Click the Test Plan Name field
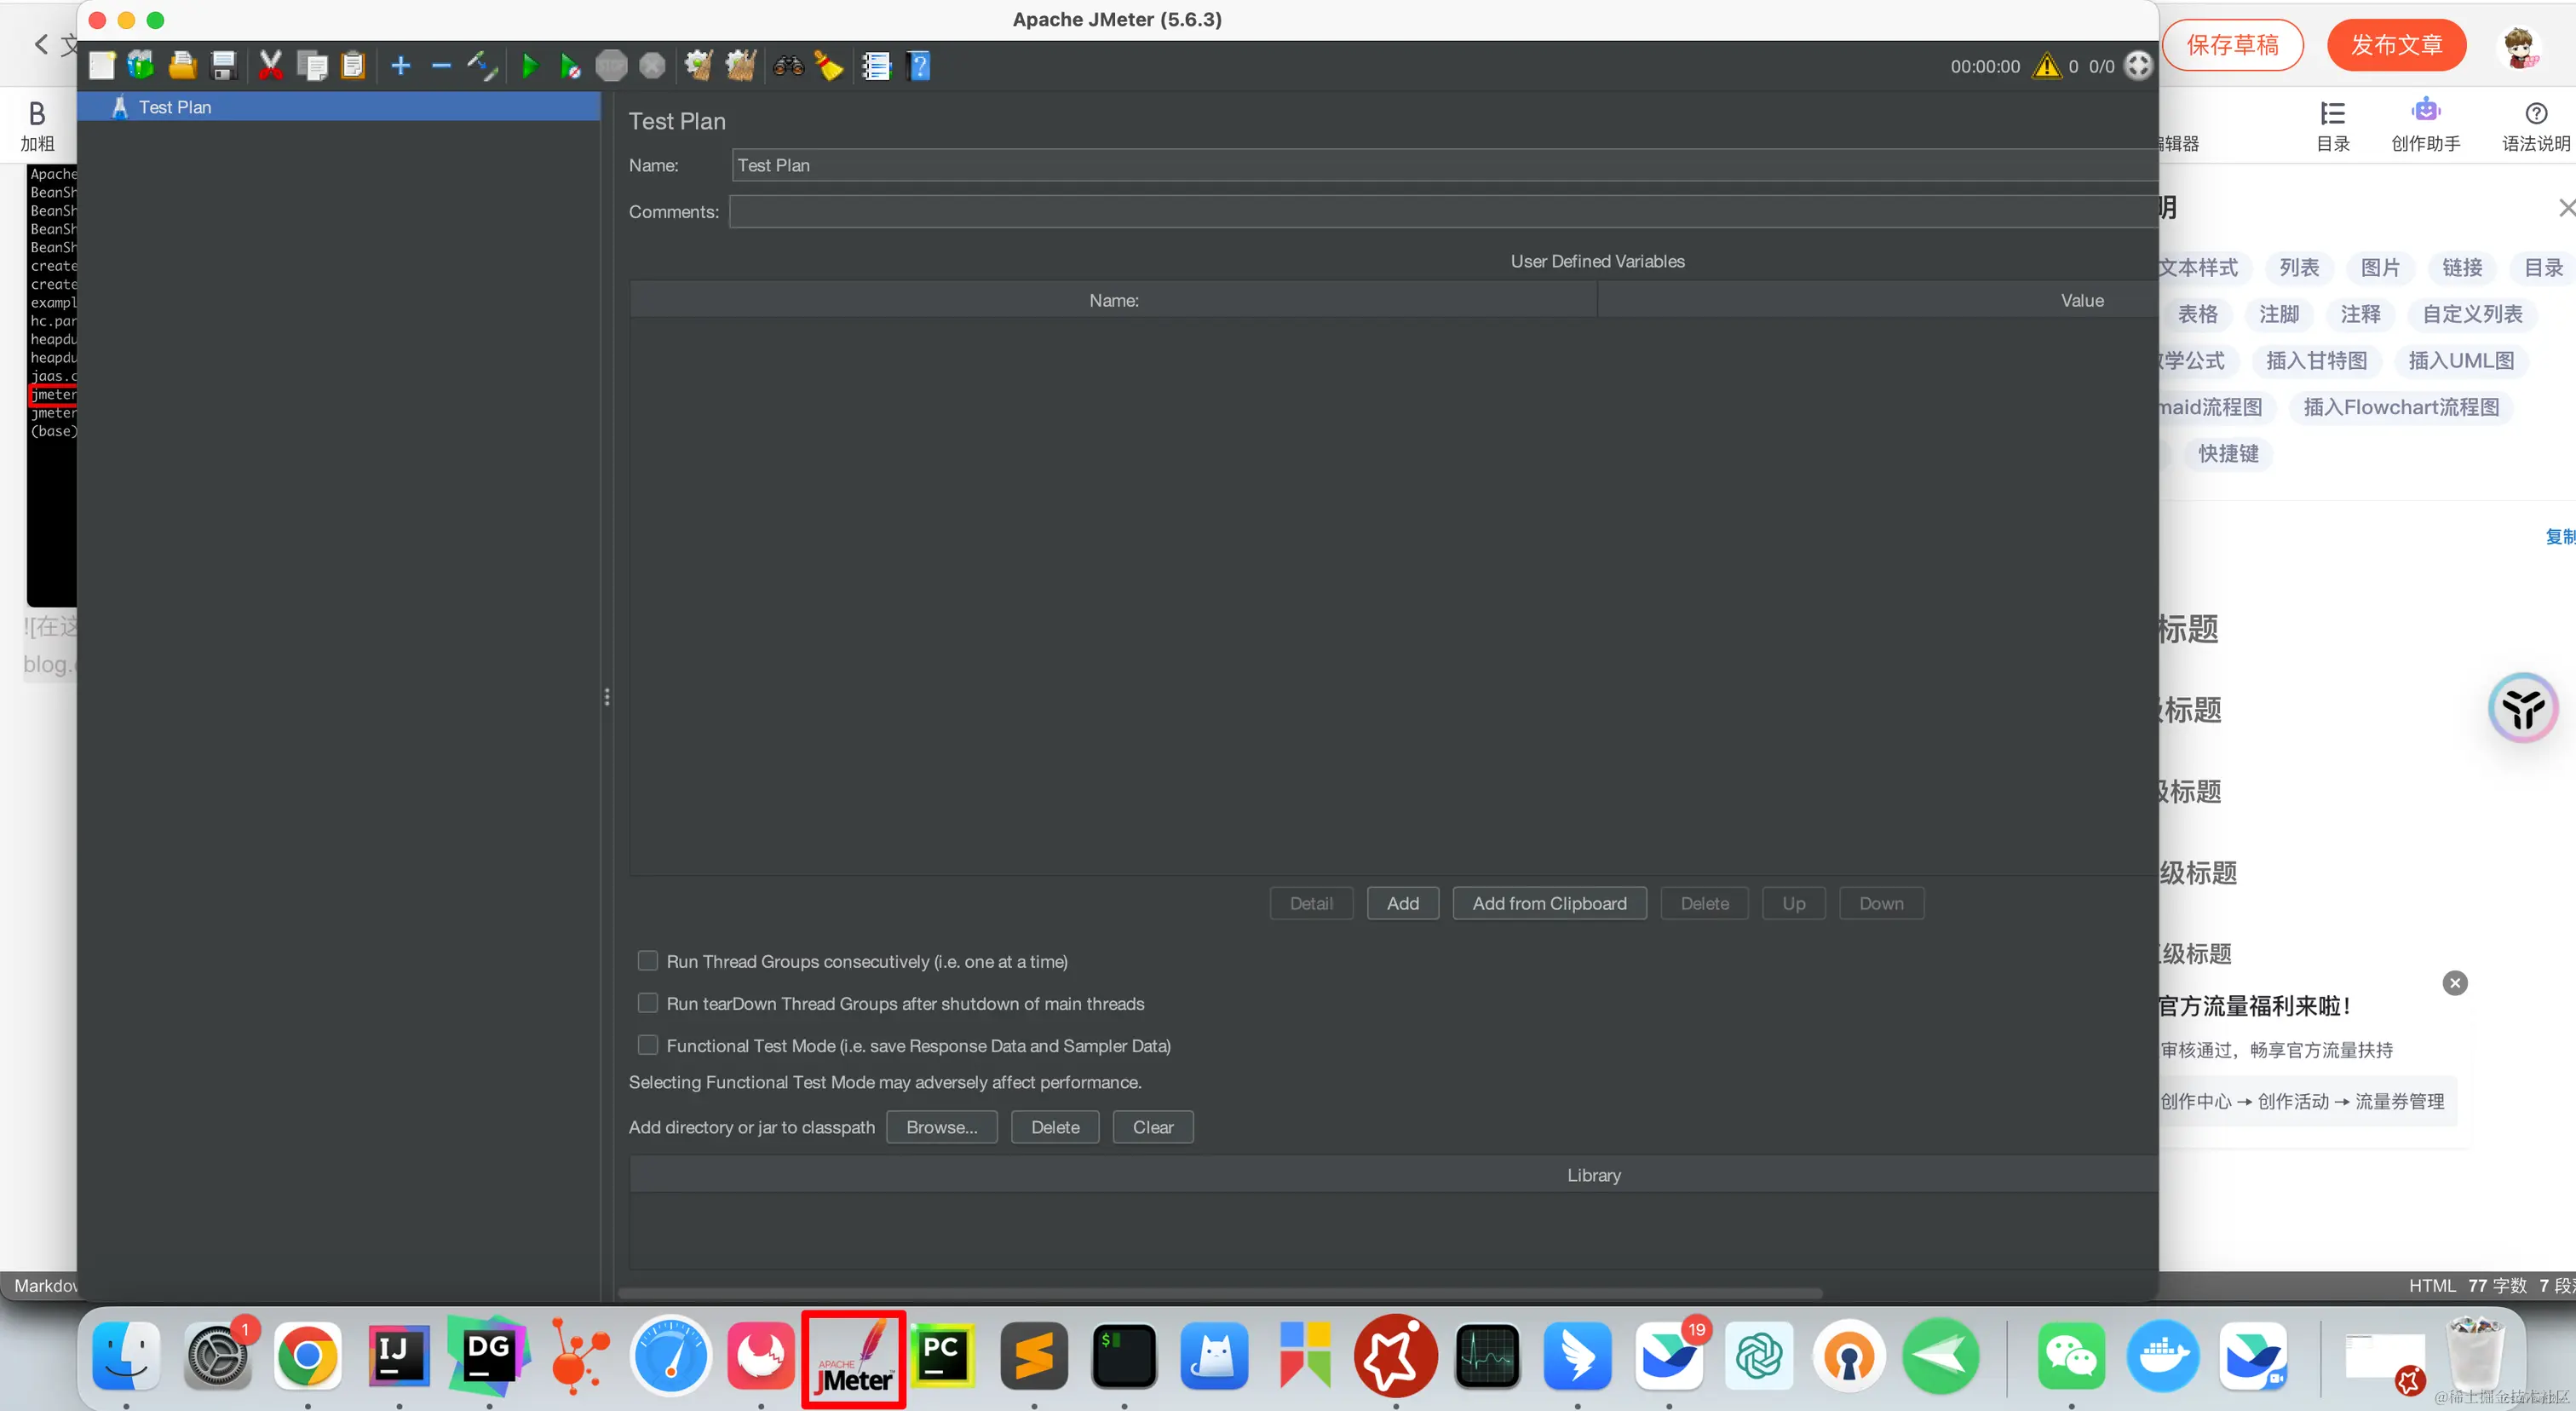The height and width of the screenshot is (1411, 2576). 1444,165
